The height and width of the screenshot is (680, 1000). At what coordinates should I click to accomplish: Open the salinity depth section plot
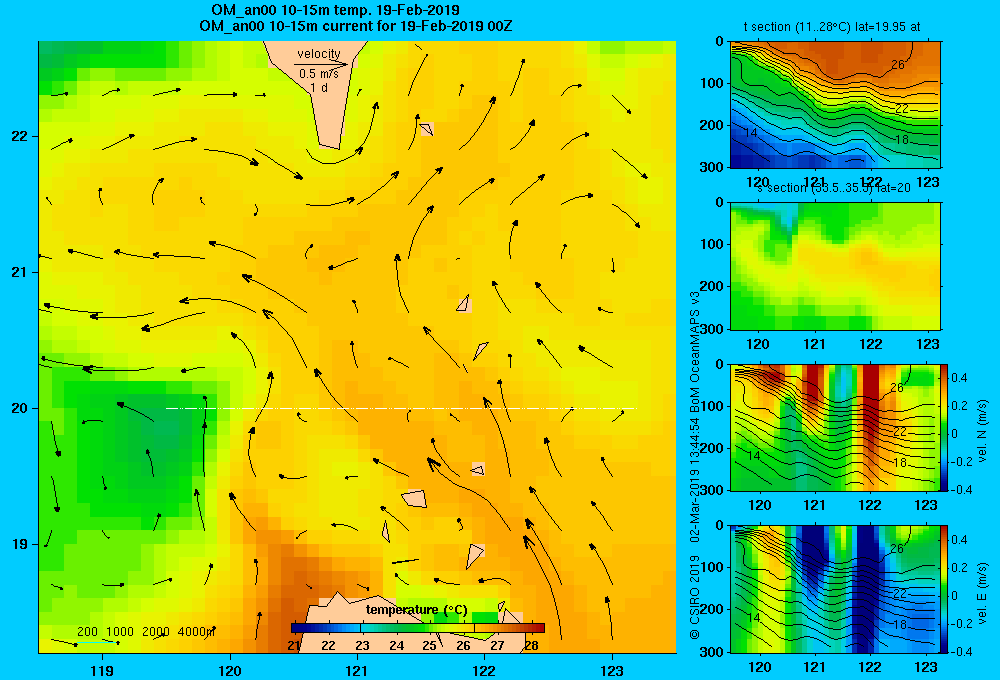coord(835,266)
